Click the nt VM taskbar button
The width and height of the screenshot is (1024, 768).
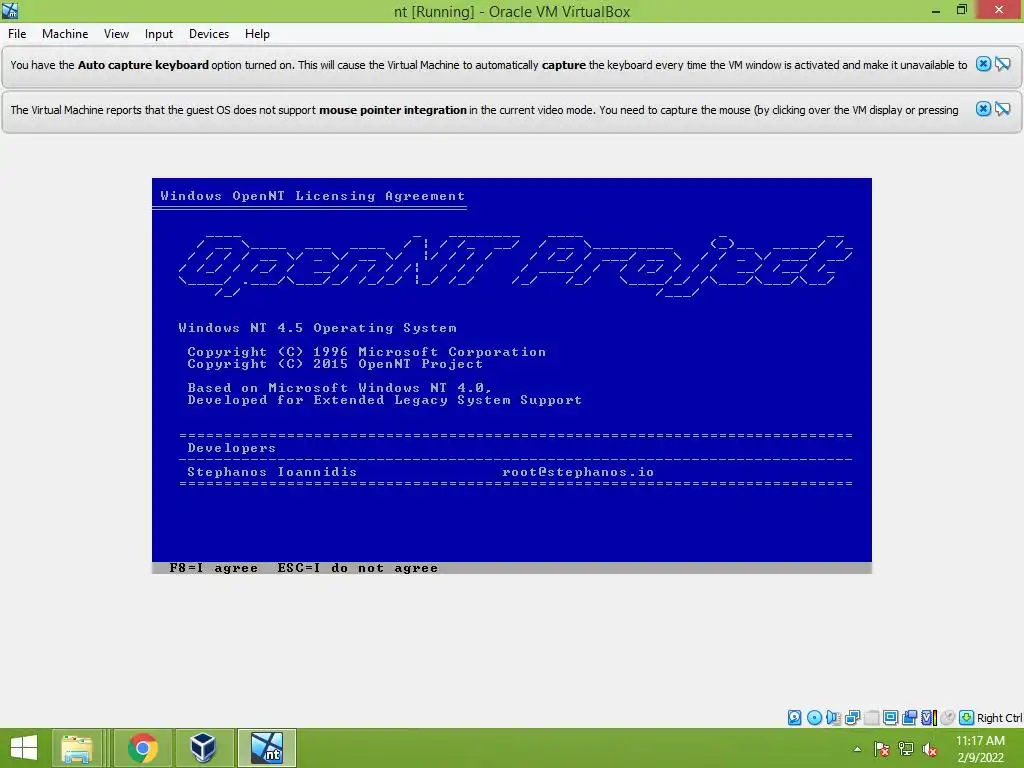267,748
